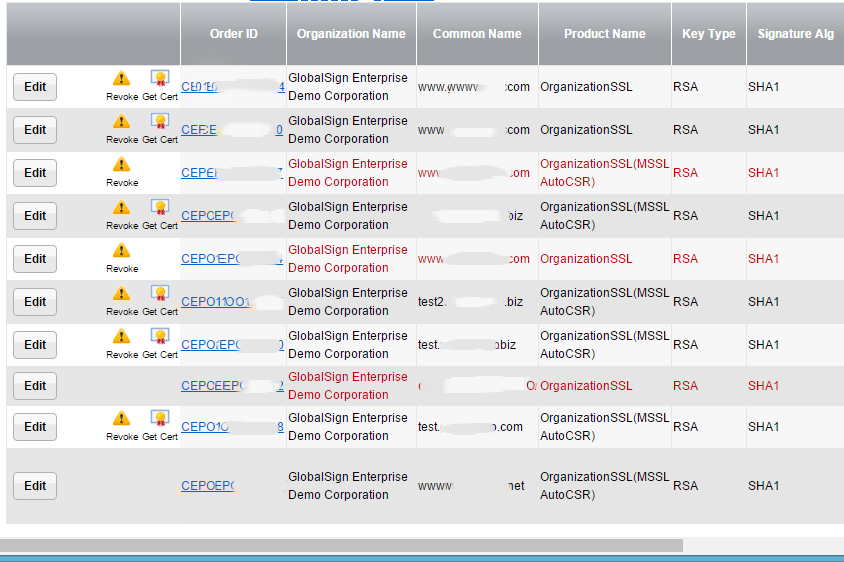
Task: Click Get Cert icon in the second row
Action: point(159,122)
